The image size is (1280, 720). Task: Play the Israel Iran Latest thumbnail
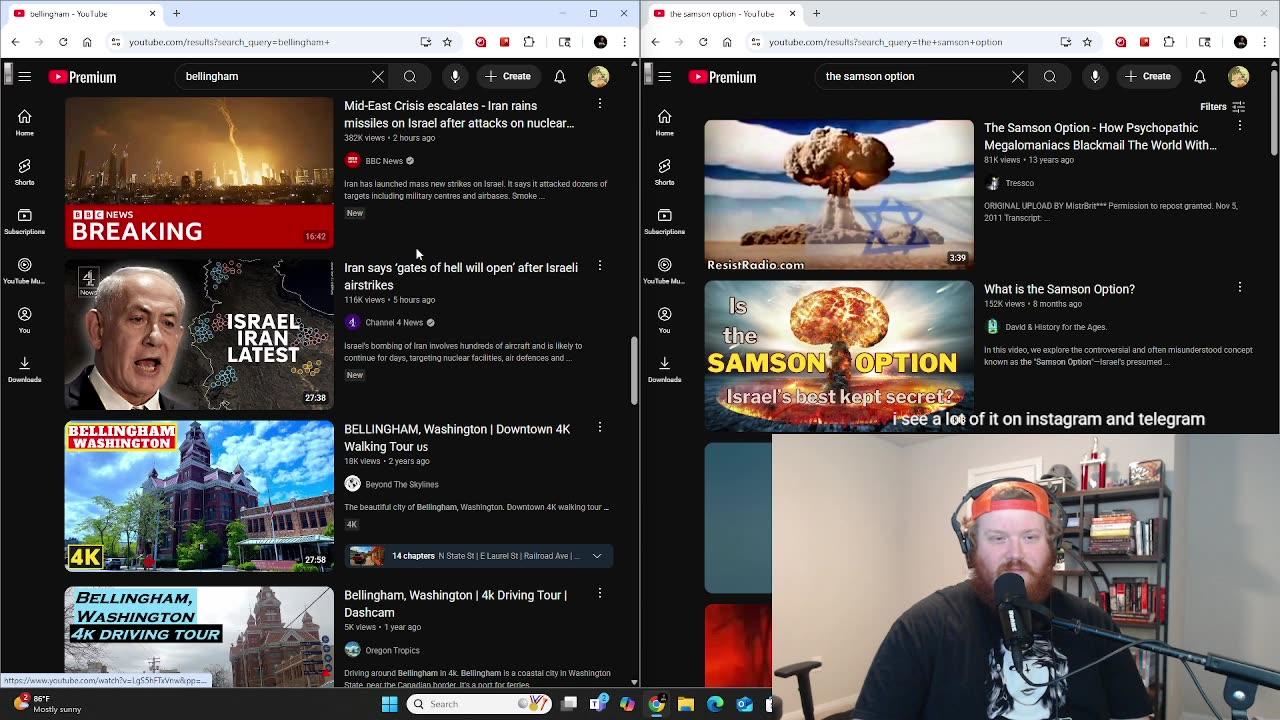click(x=199, y=334)
